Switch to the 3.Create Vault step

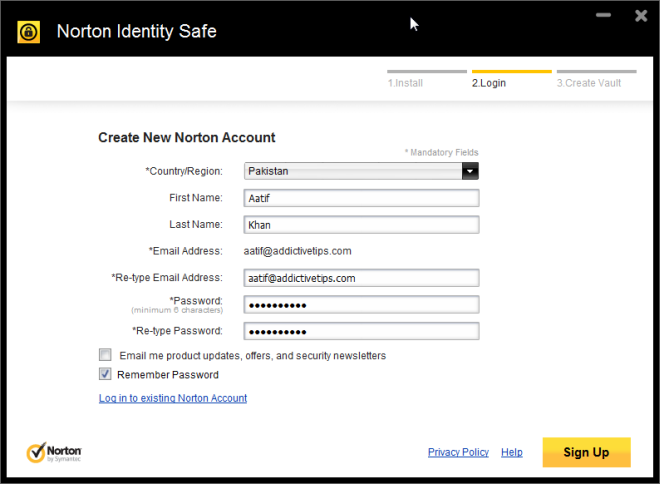pyautogui.click(x=589, y=82)
